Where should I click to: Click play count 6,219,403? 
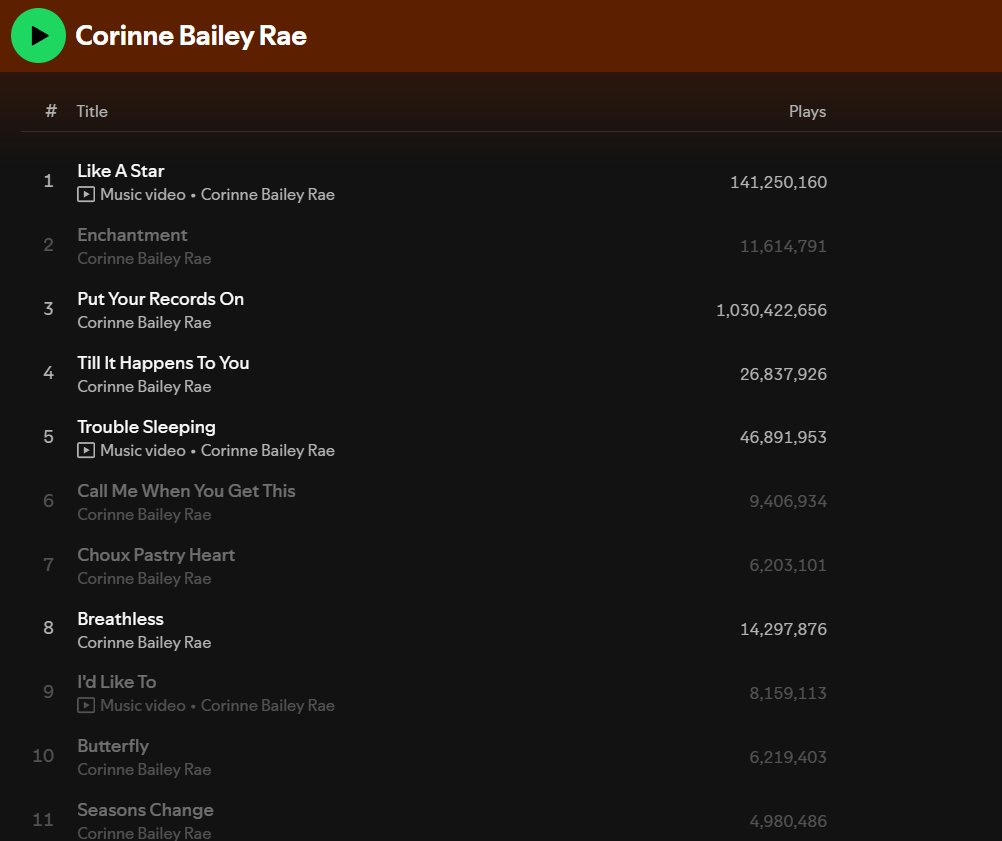click(788, 757)
